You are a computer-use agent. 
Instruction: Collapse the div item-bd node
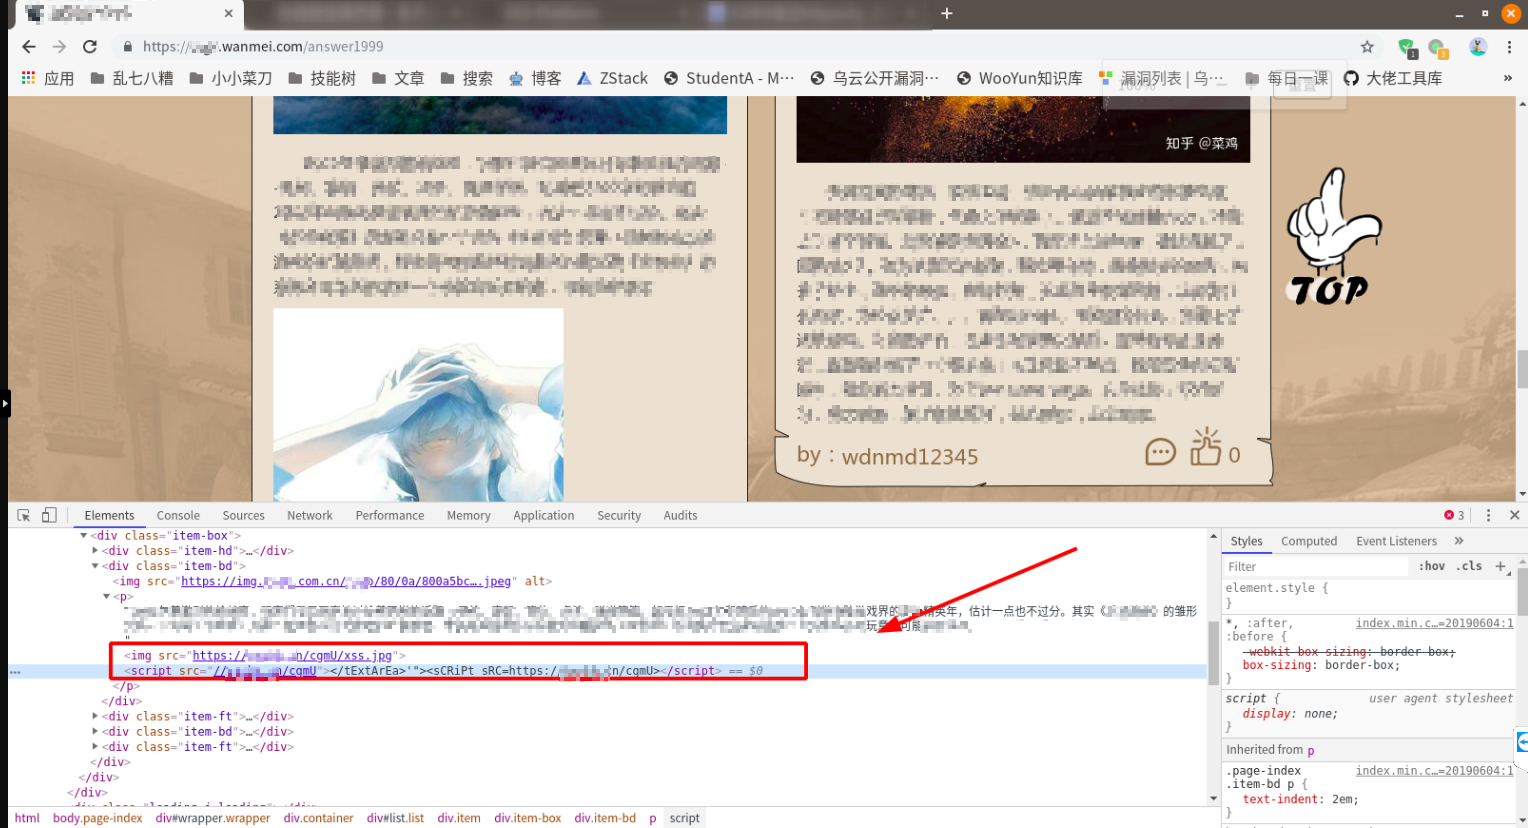coord(95,566)
